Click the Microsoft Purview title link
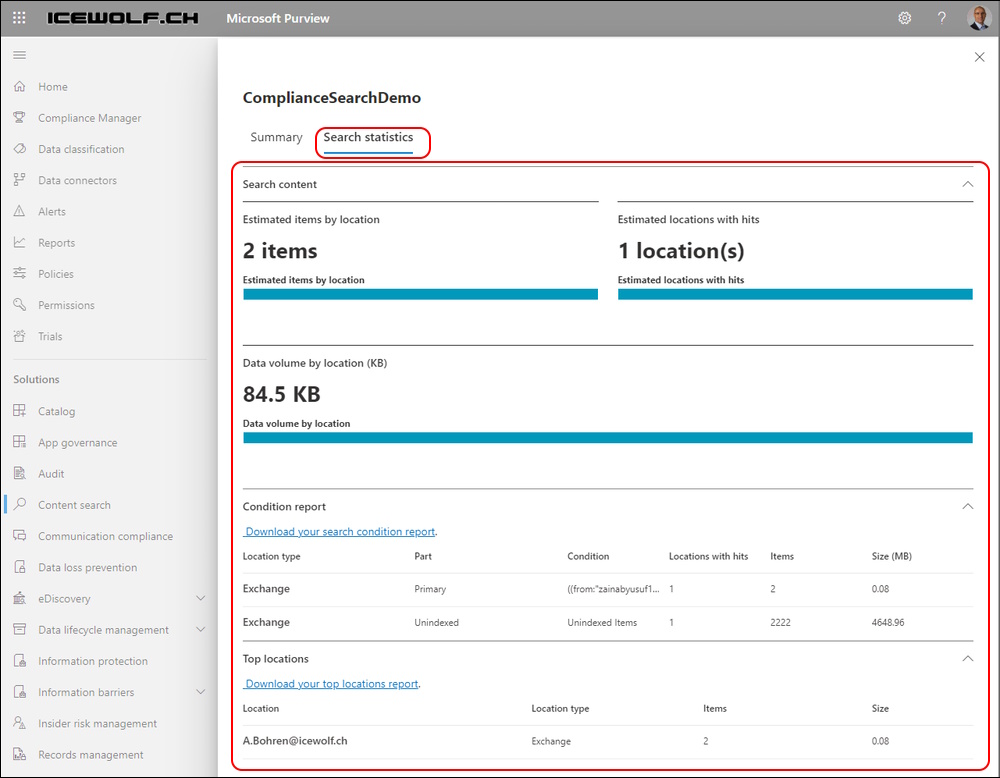Viewport: 1000px width, 778px height. coord(278,18)
